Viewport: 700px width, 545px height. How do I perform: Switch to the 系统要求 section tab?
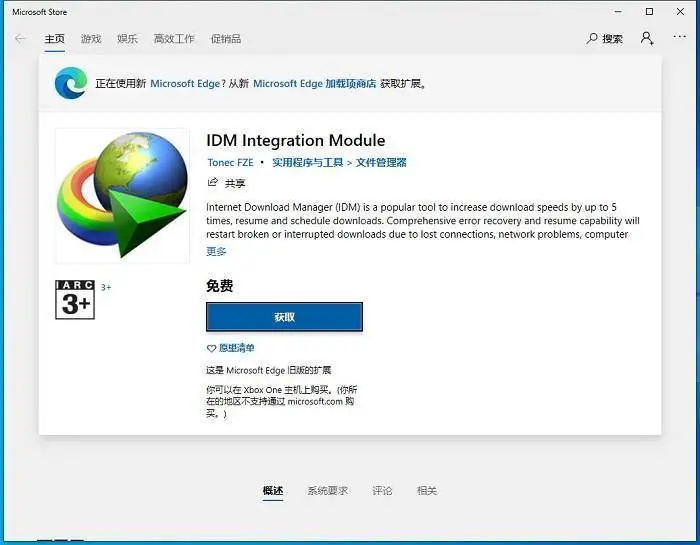point(328,491)
